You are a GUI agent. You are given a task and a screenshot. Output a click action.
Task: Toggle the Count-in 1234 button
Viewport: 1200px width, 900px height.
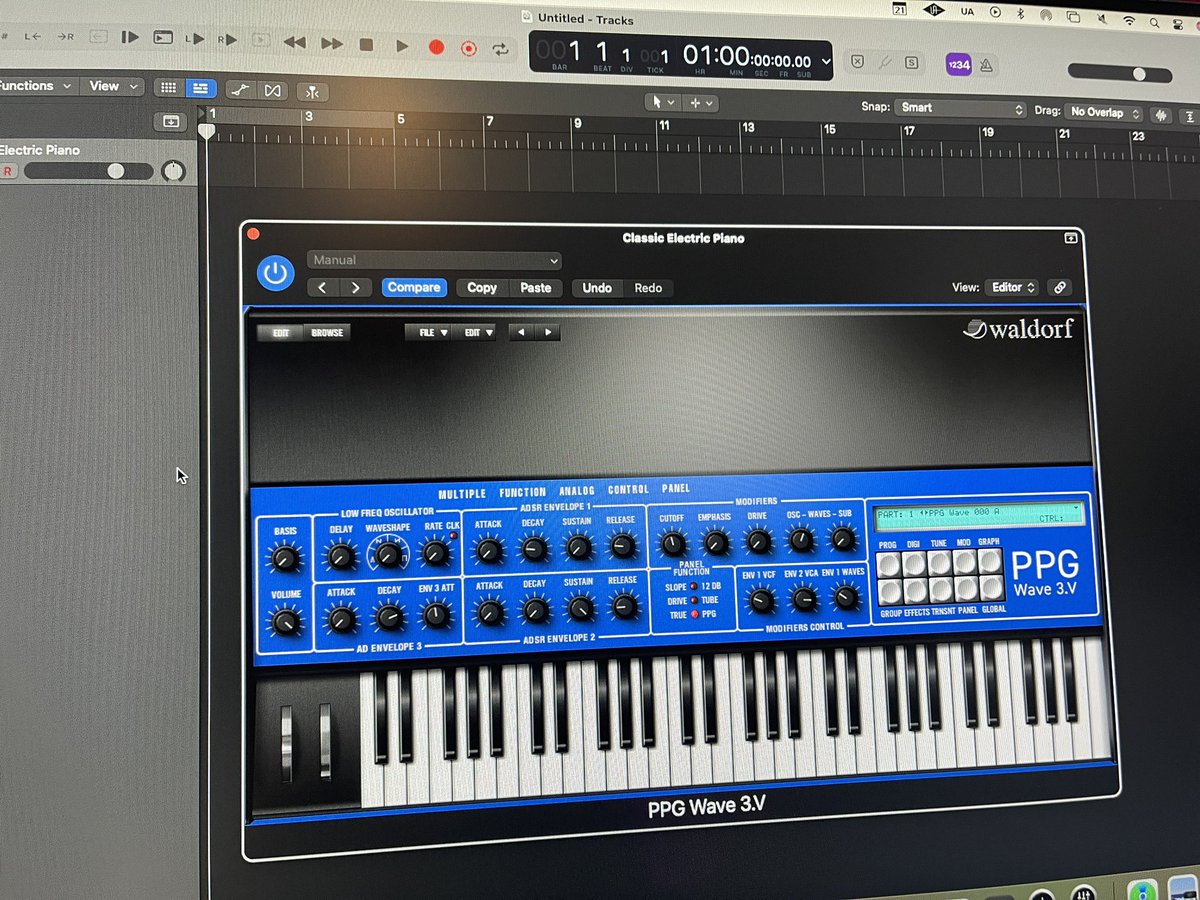tap(957, 64)
